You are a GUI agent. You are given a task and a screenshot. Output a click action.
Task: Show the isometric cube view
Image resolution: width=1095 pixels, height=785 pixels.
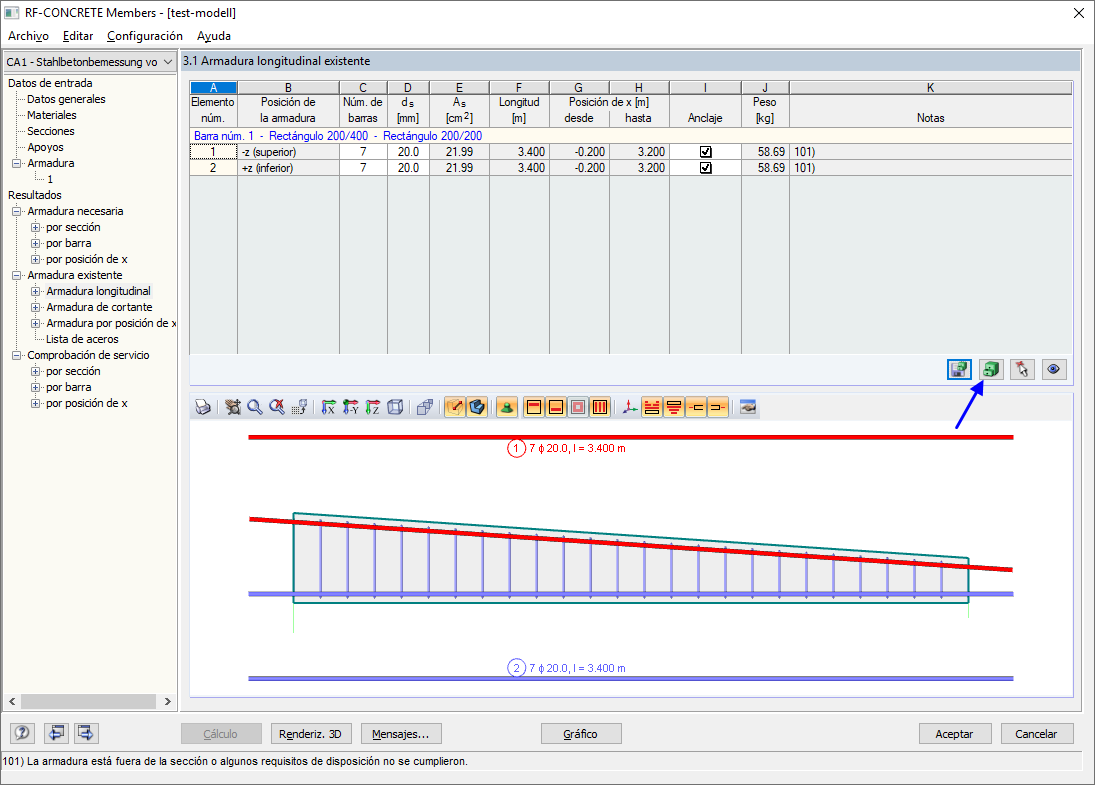pyautogui.click(x=395, y=407)
